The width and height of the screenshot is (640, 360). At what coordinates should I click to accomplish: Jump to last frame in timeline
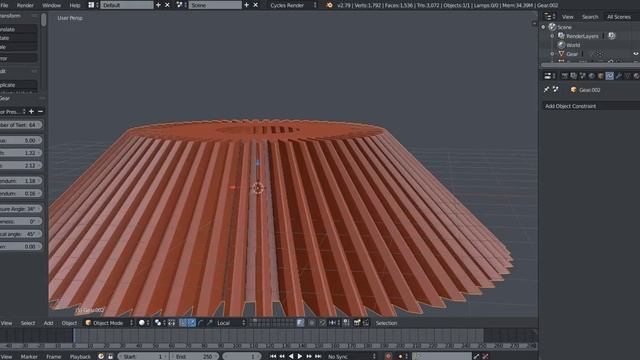coord(318,356)
